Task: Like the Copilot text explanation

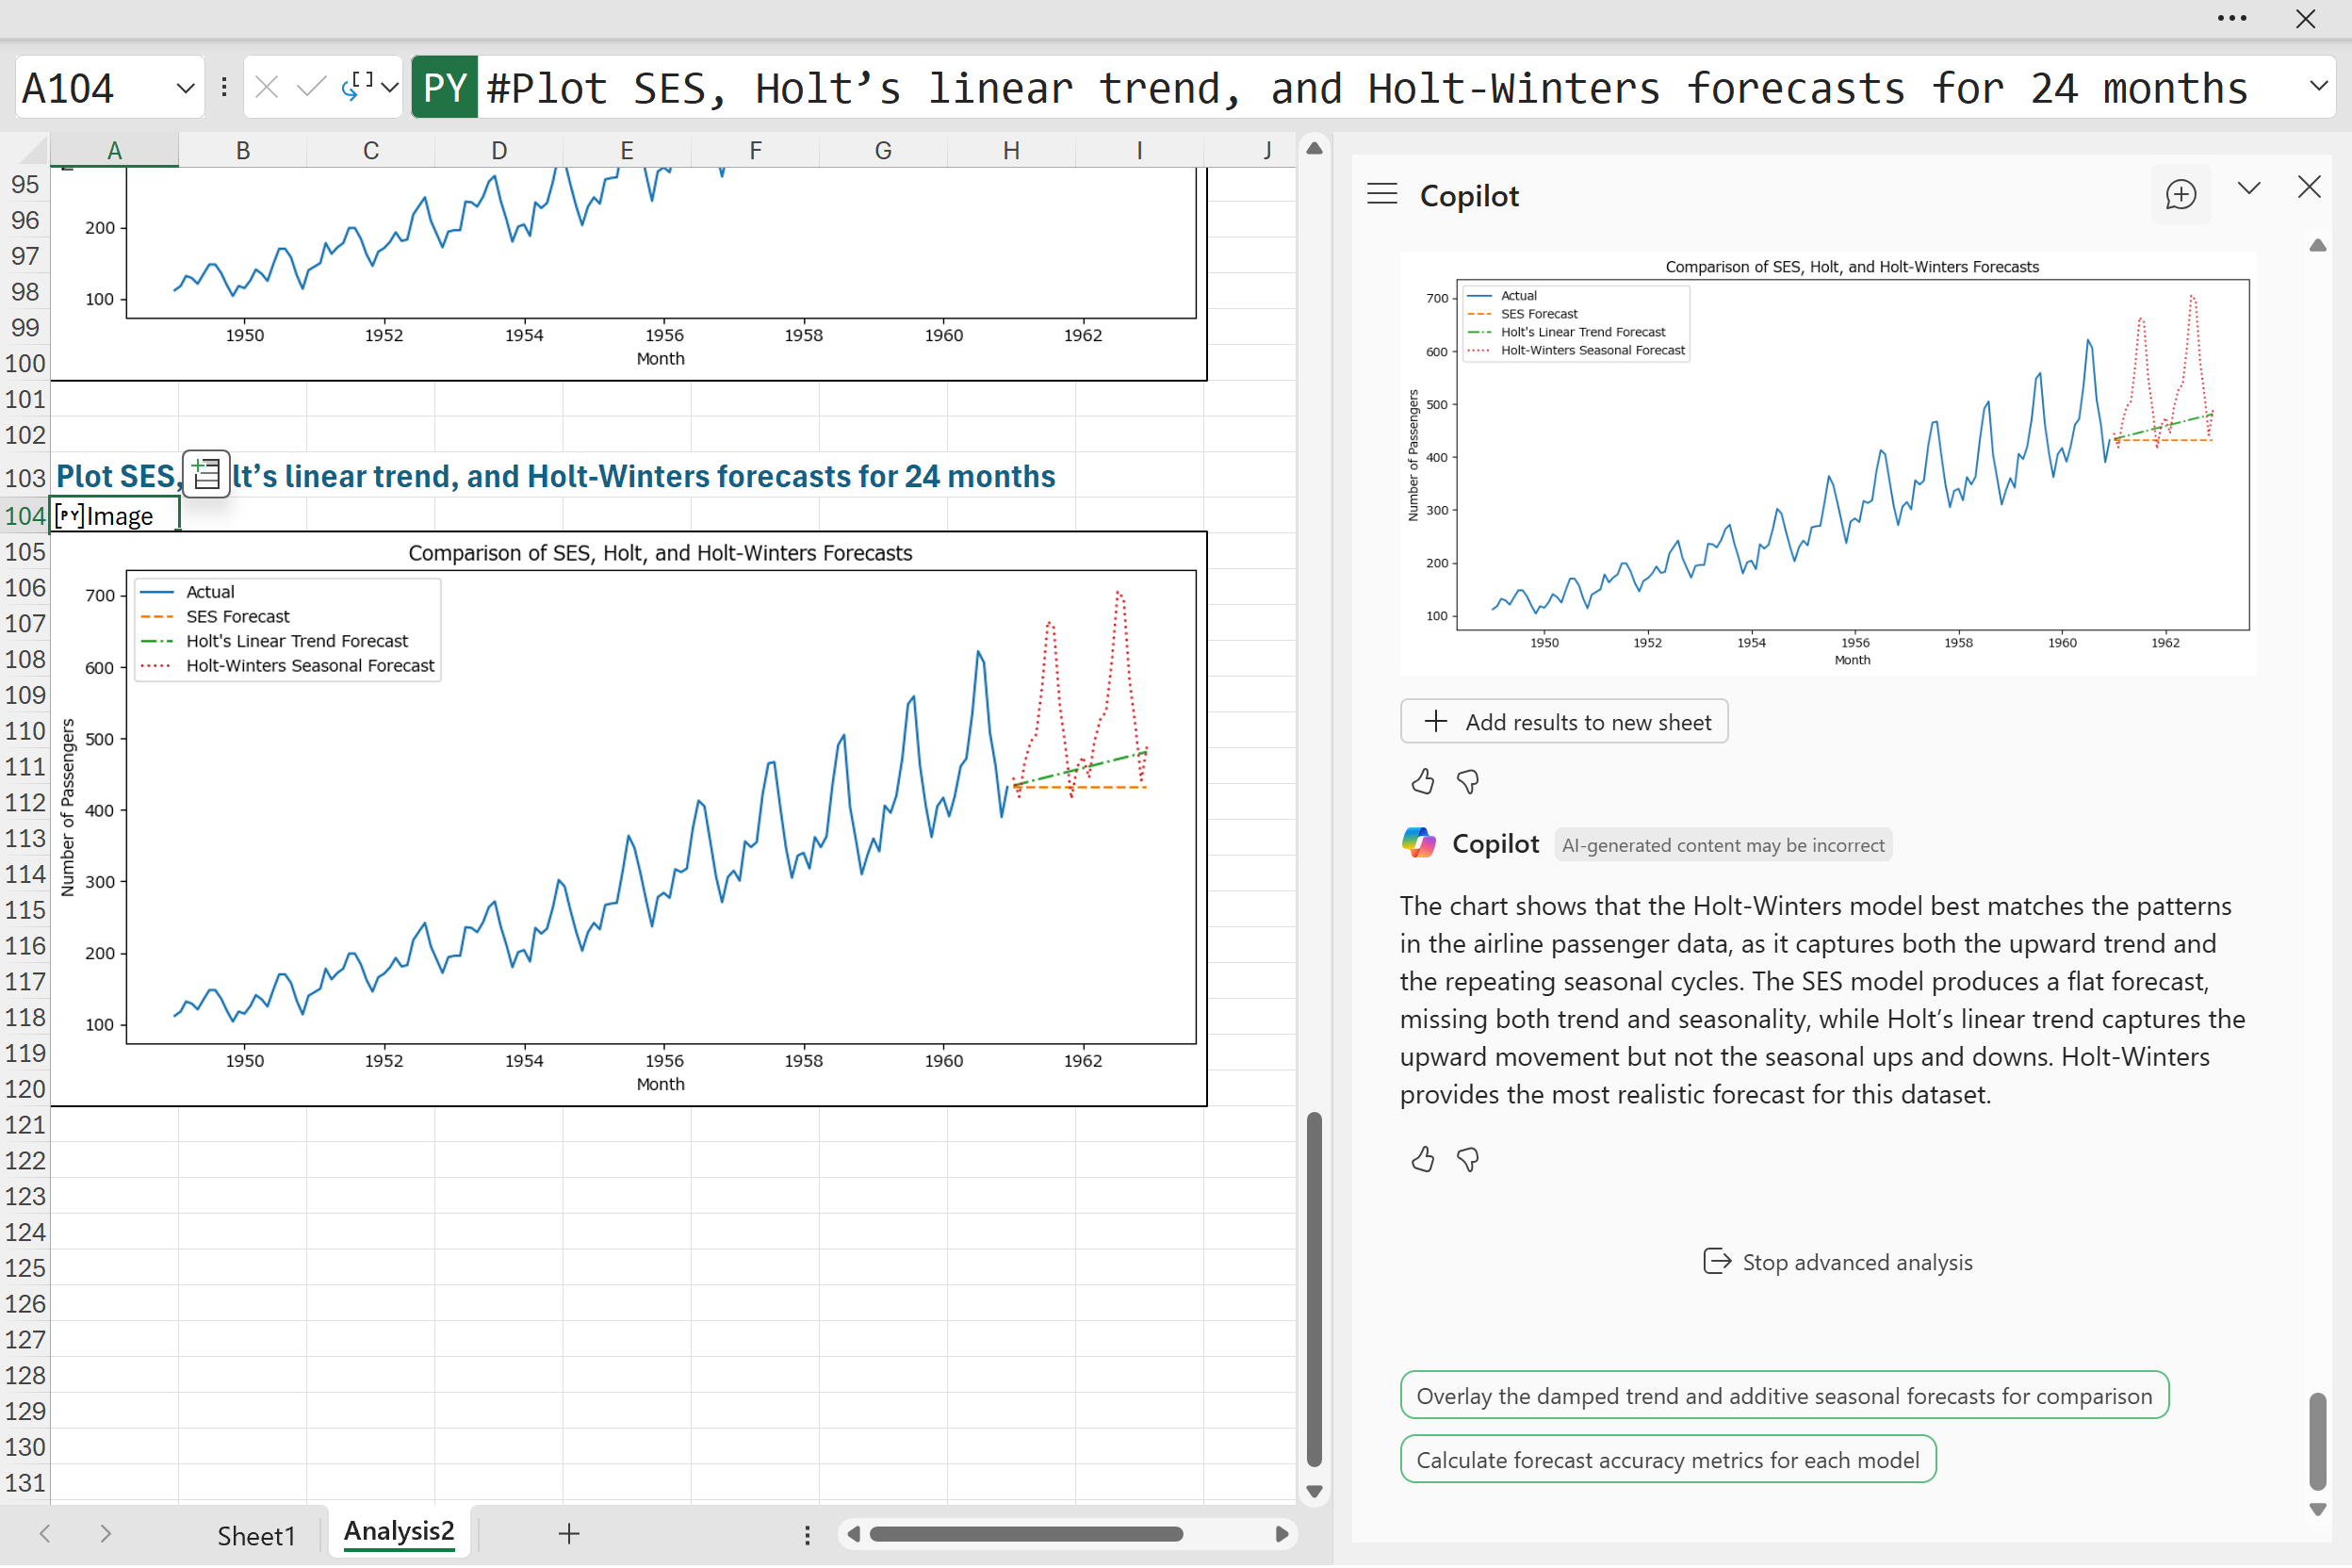Action: pos(1422,1159)
